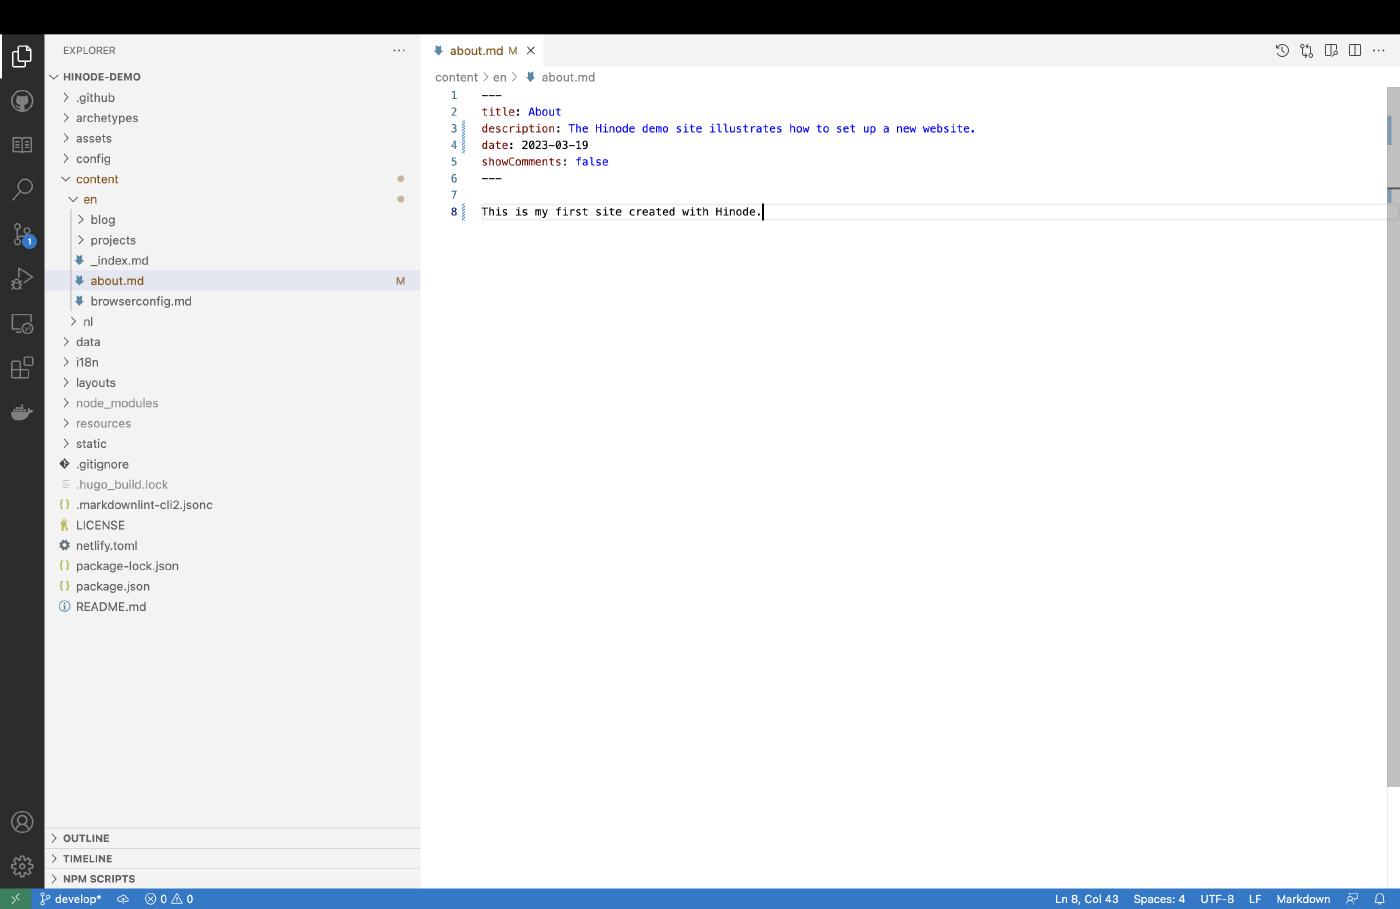
Task: Open the Accounts menu
Action: pyautogui.click(x=22, y=822)
